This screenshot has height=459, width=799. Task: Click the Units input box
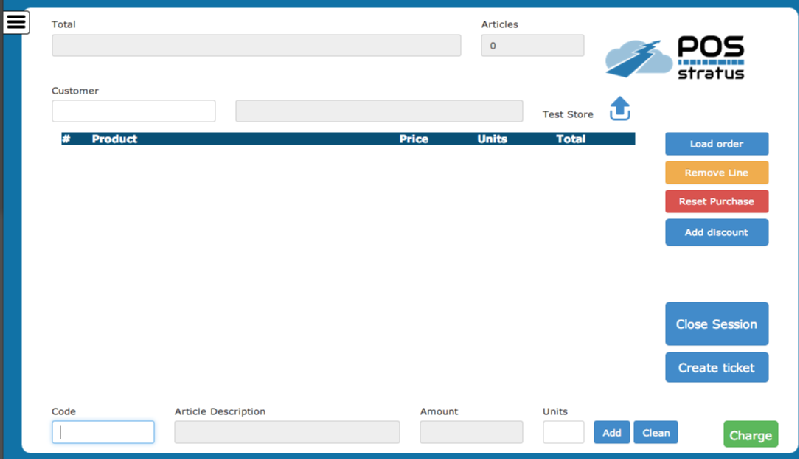tap(563, 432)
